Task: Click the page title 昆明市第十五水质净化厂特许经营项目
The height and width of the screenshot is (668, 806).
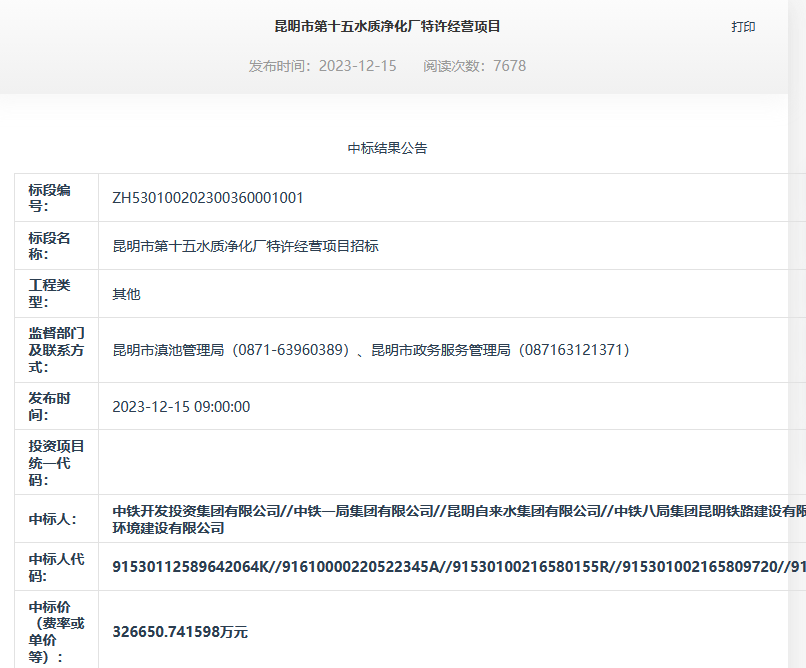Action: point(387,26)
